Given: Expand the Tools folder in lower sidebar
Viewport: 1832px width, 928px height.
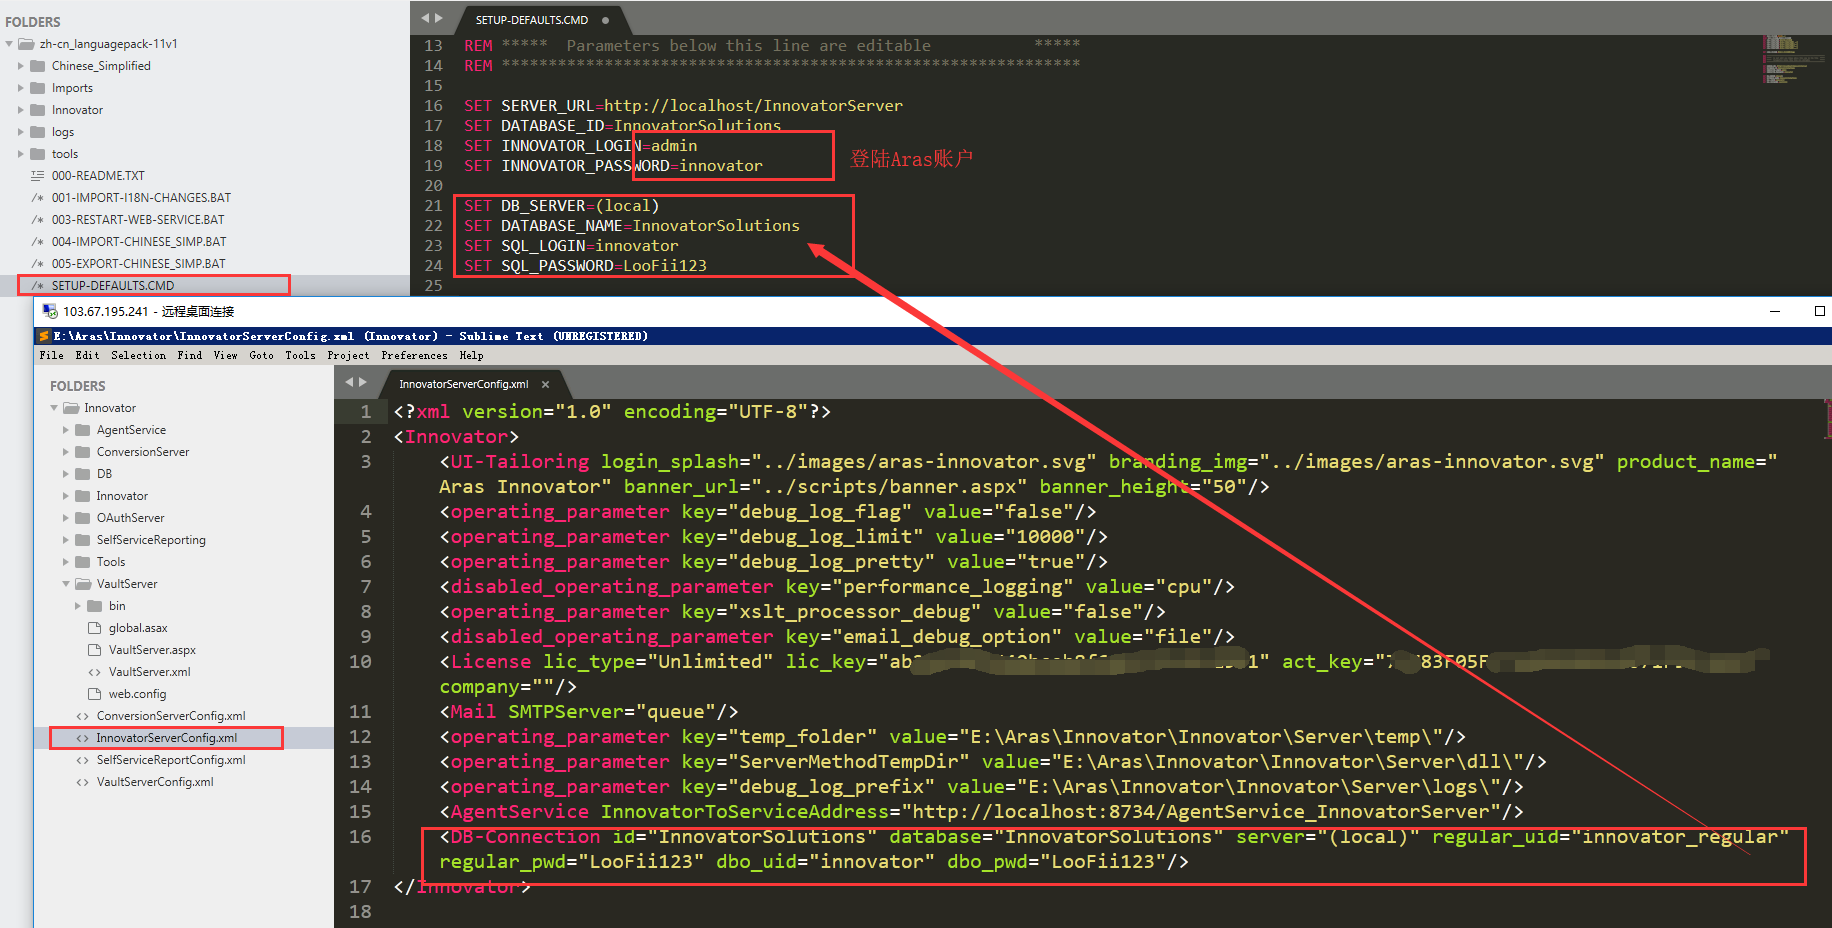Looking at the screenshot, I should pos(66,562).
